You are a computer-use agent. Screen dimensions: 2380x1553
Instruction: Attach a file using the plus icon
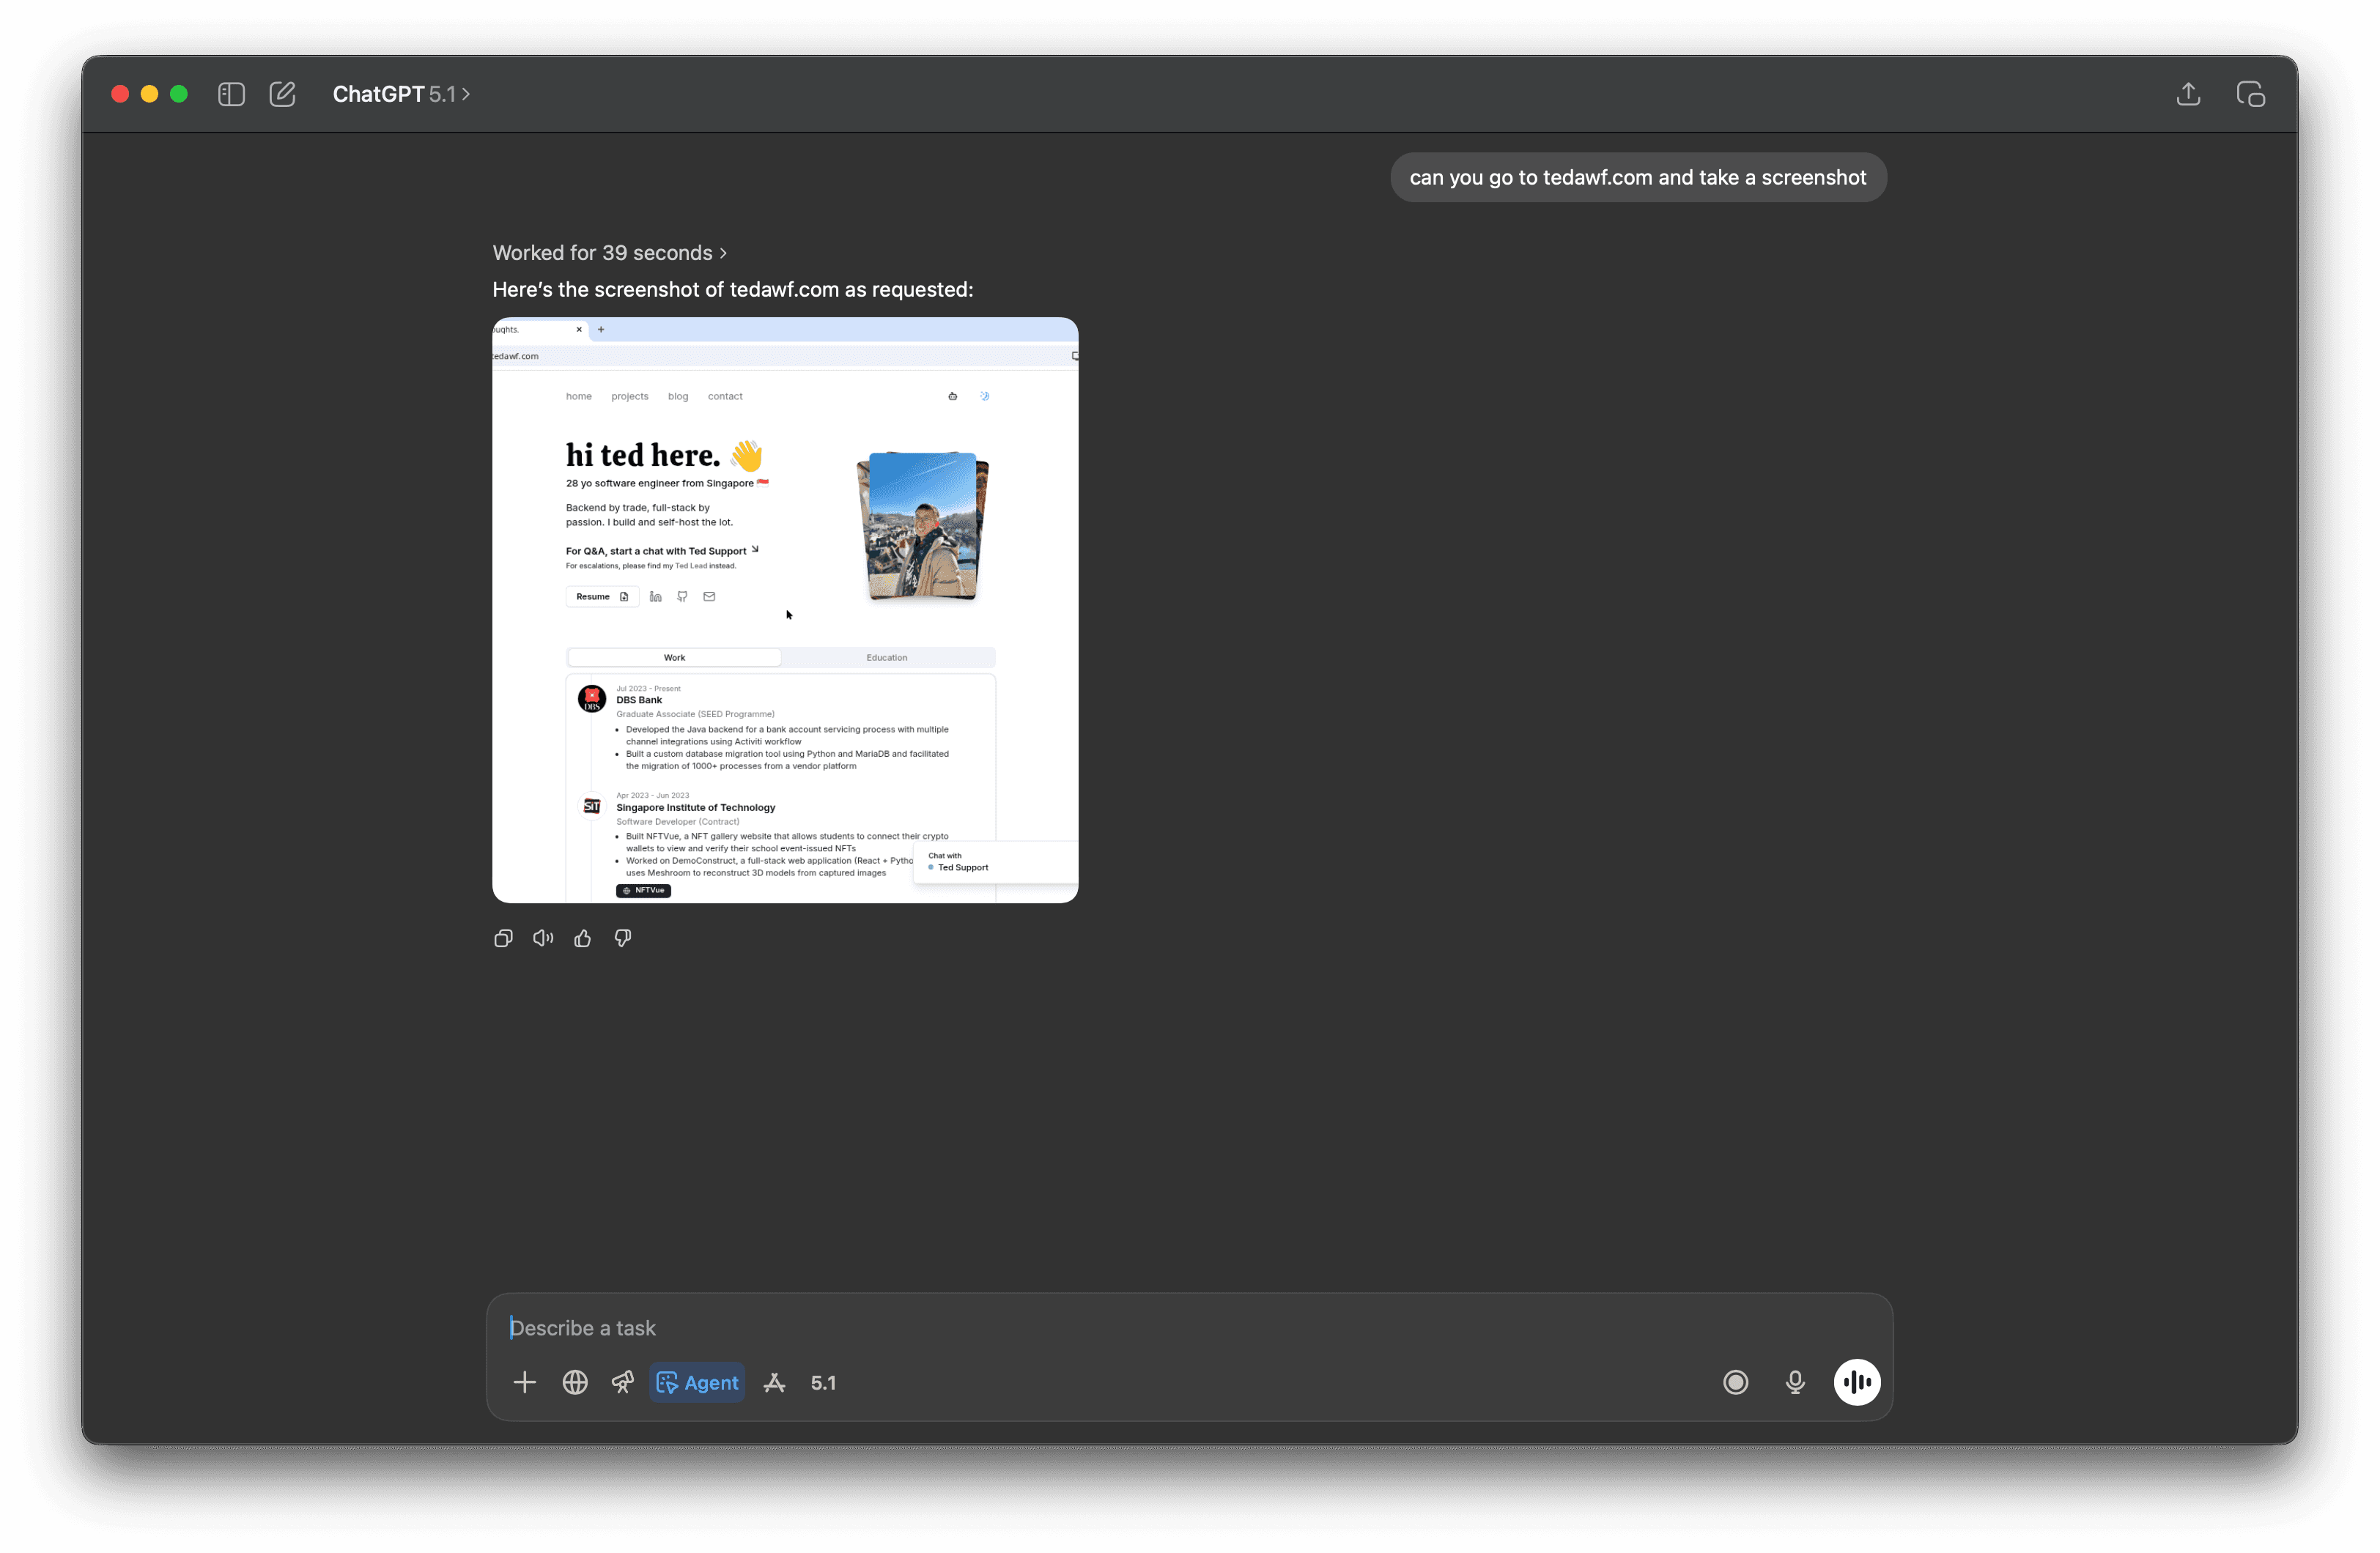(524, 1382)
